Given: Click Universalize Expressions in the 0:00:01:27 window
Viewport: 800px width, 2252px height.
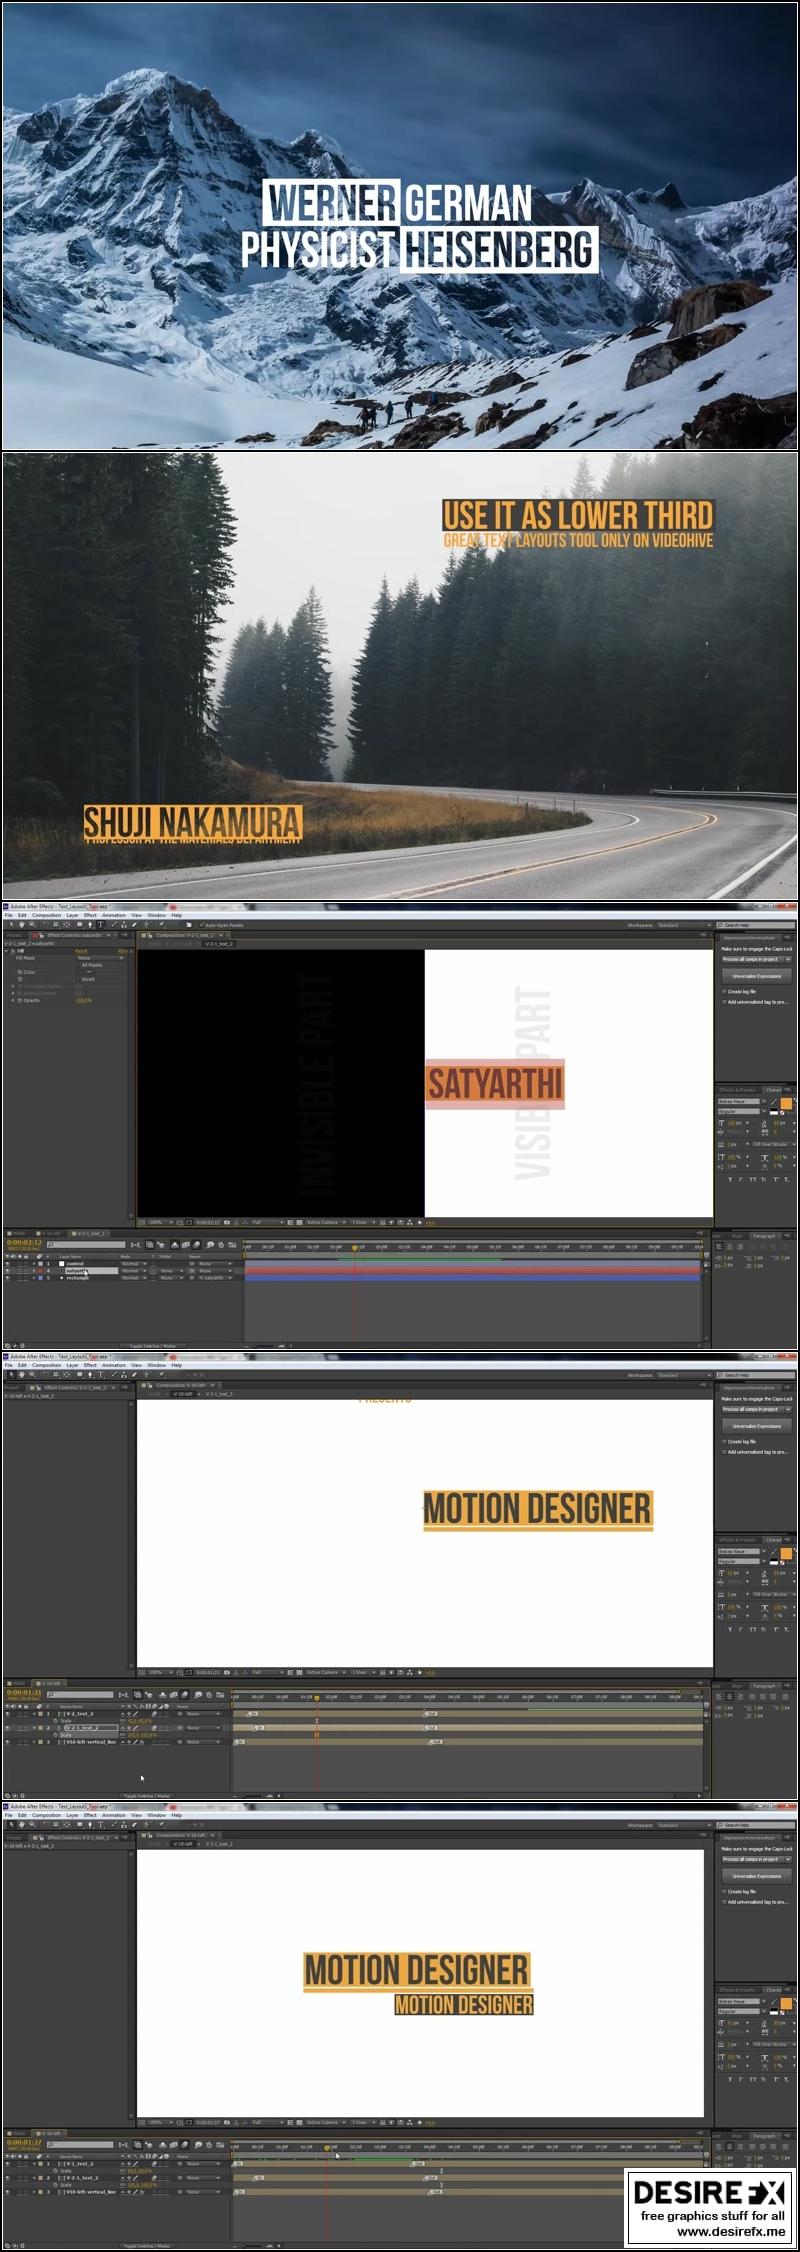Looking at the screenshot, I should 757,1876.
